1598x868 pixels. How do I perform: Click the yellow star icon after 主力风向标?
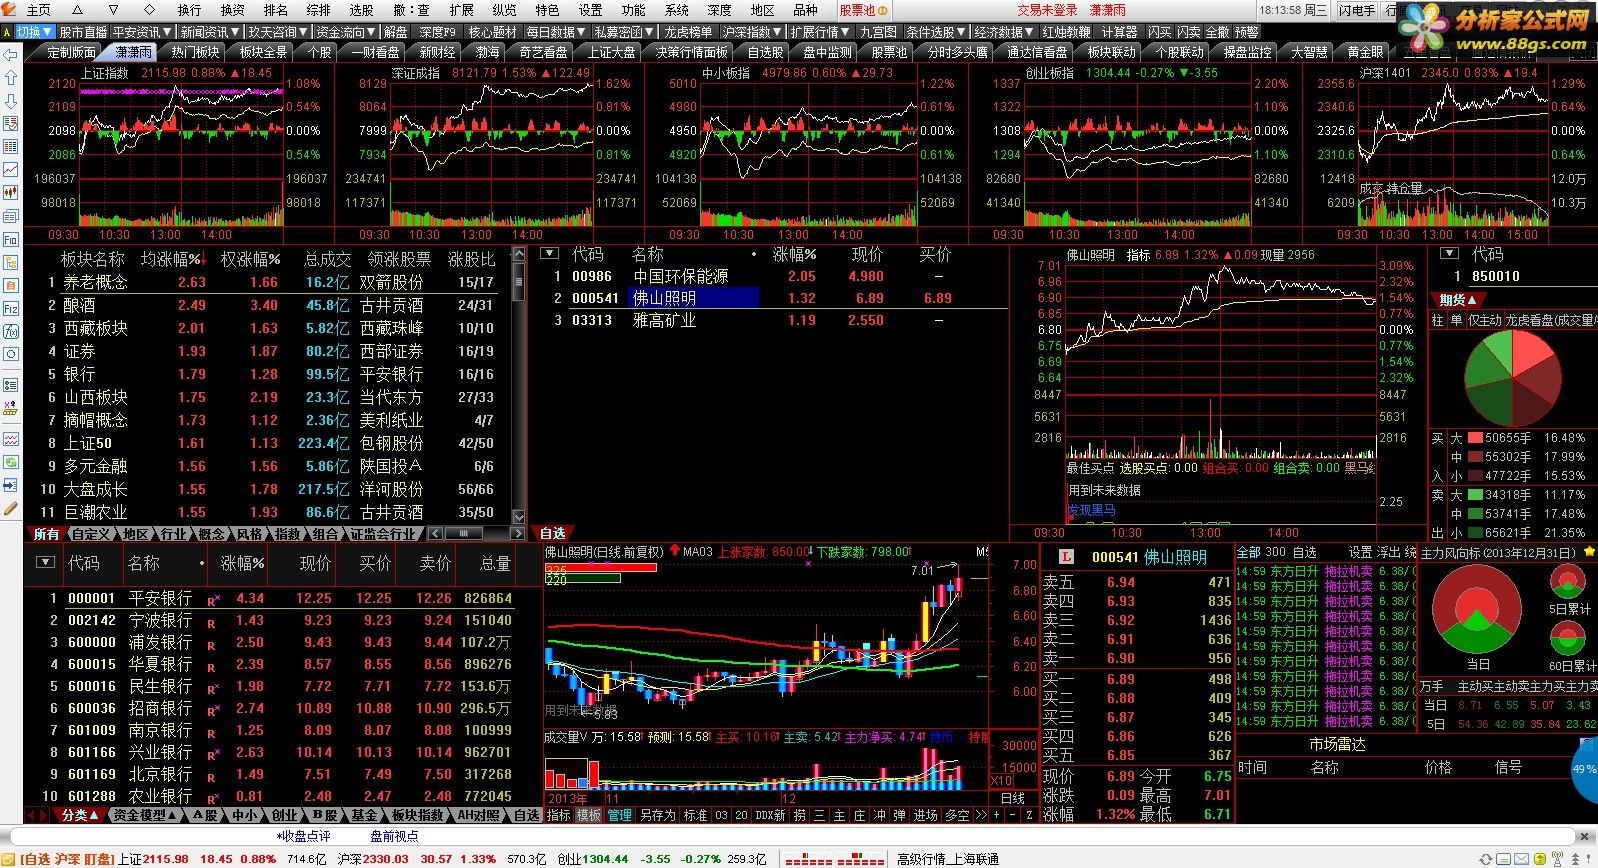[x=1590, y=552]
